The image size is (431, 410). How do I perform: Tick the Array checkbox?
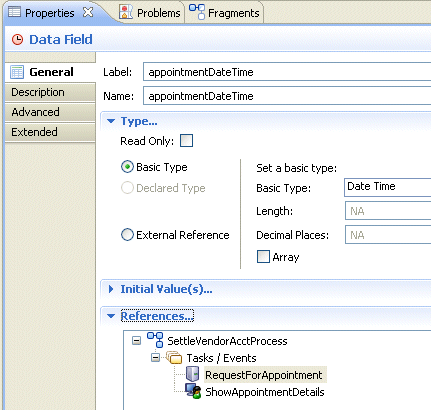pyautogui.click(x=263, y=257)
